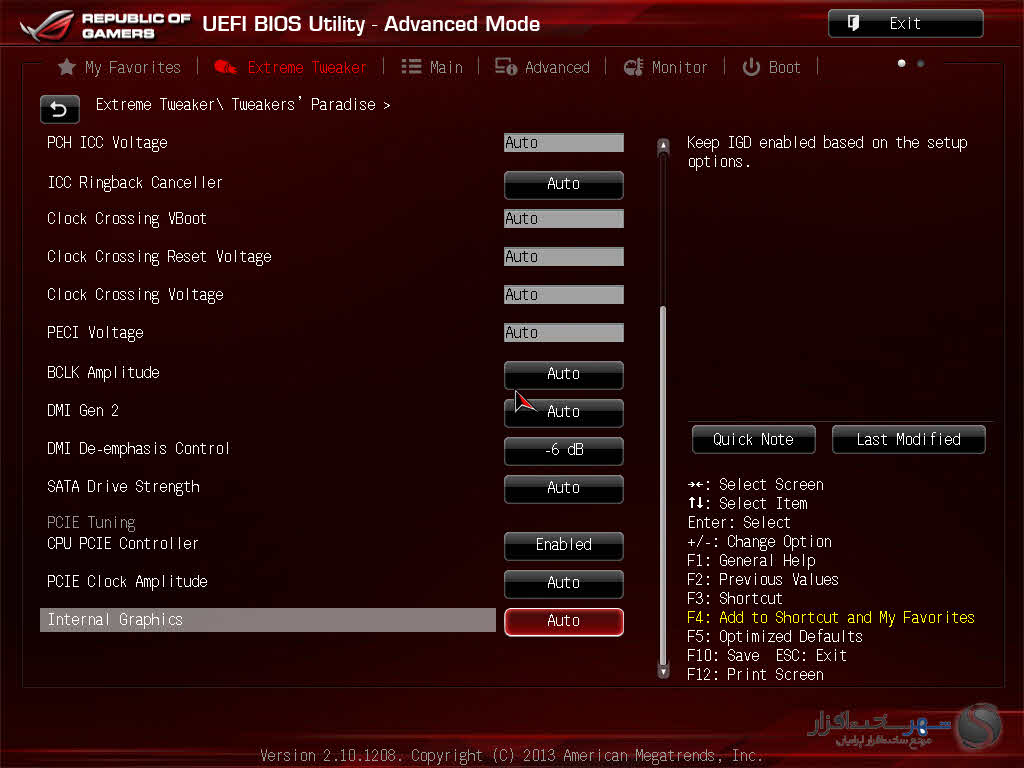
Task: Switch to the Monitor tab
Action: pos(679,67)
